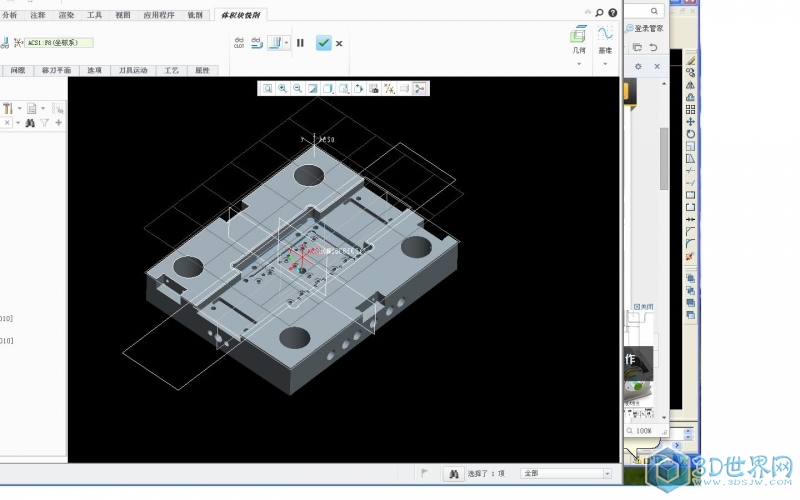Switch to the 铣削 ribbon tab
The image size is (800, 500).
tap(195, 15)
